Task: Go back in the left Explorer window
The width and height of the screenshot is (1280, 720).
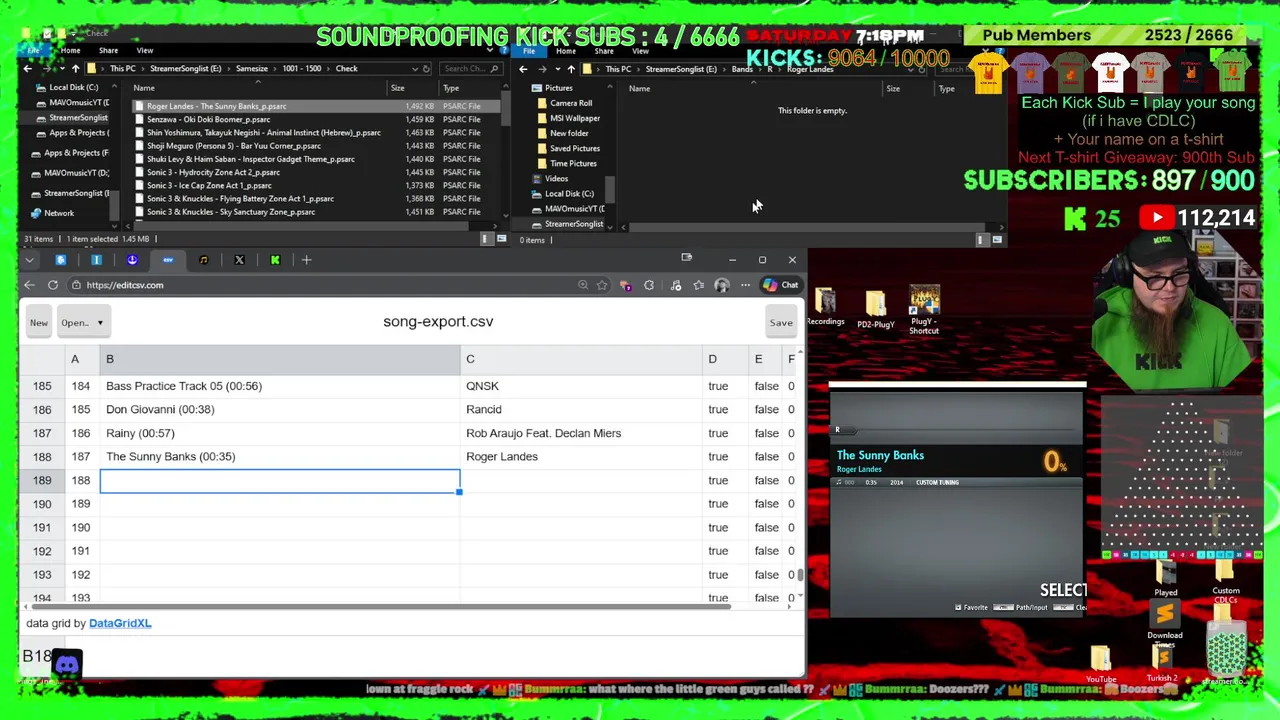Action: [28, 69]
